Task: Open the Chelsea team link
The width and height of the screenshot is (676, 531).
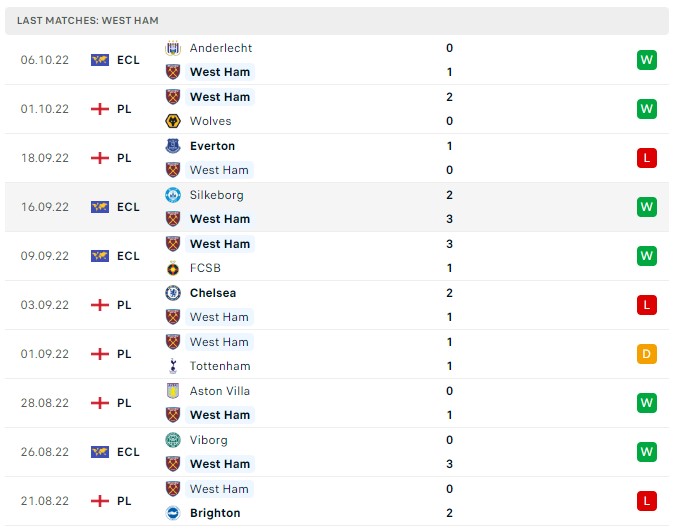Action: click(212, 293)
